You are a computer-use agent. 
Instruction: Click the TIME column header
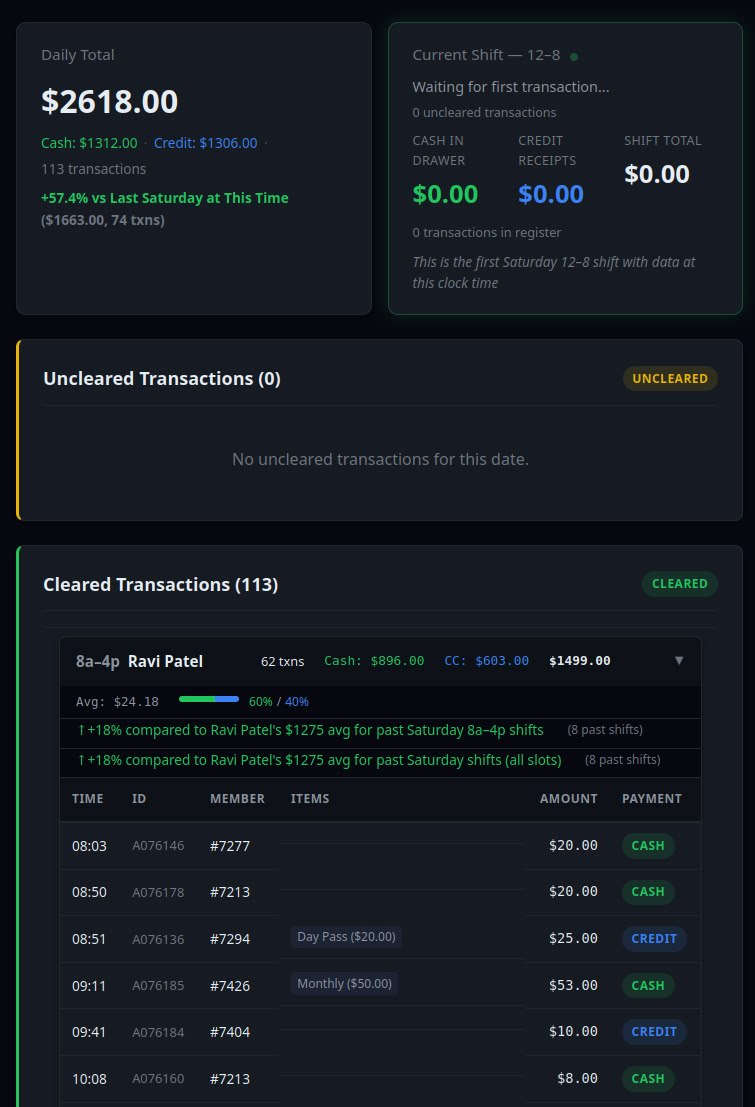point(87,798)
